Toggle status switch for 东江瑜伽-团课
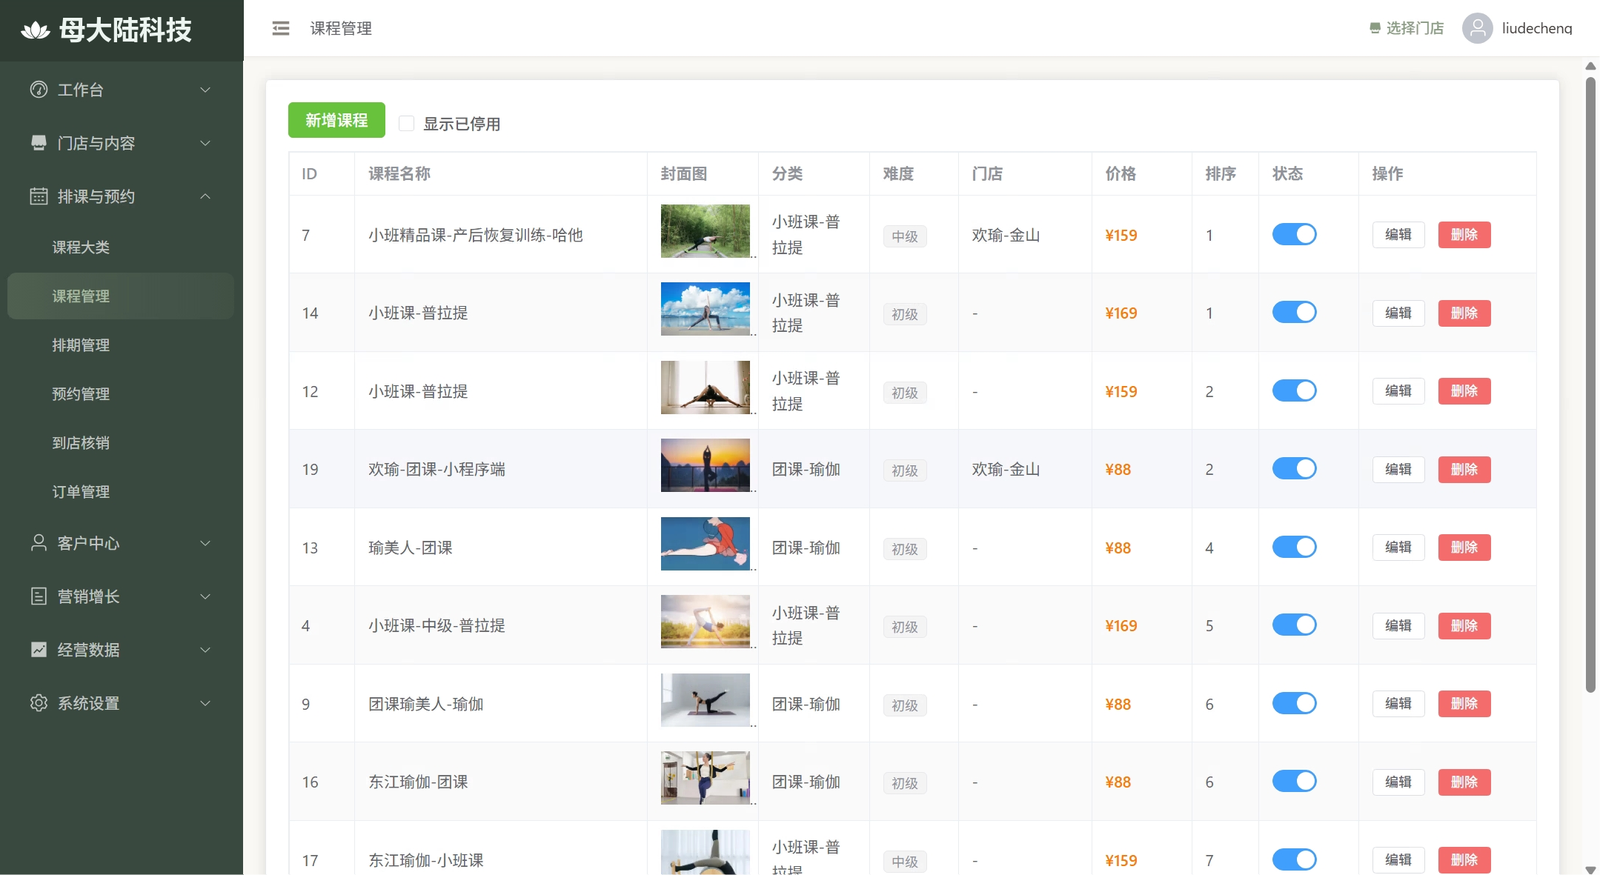1600x875 pixels. click(1294, 781)
